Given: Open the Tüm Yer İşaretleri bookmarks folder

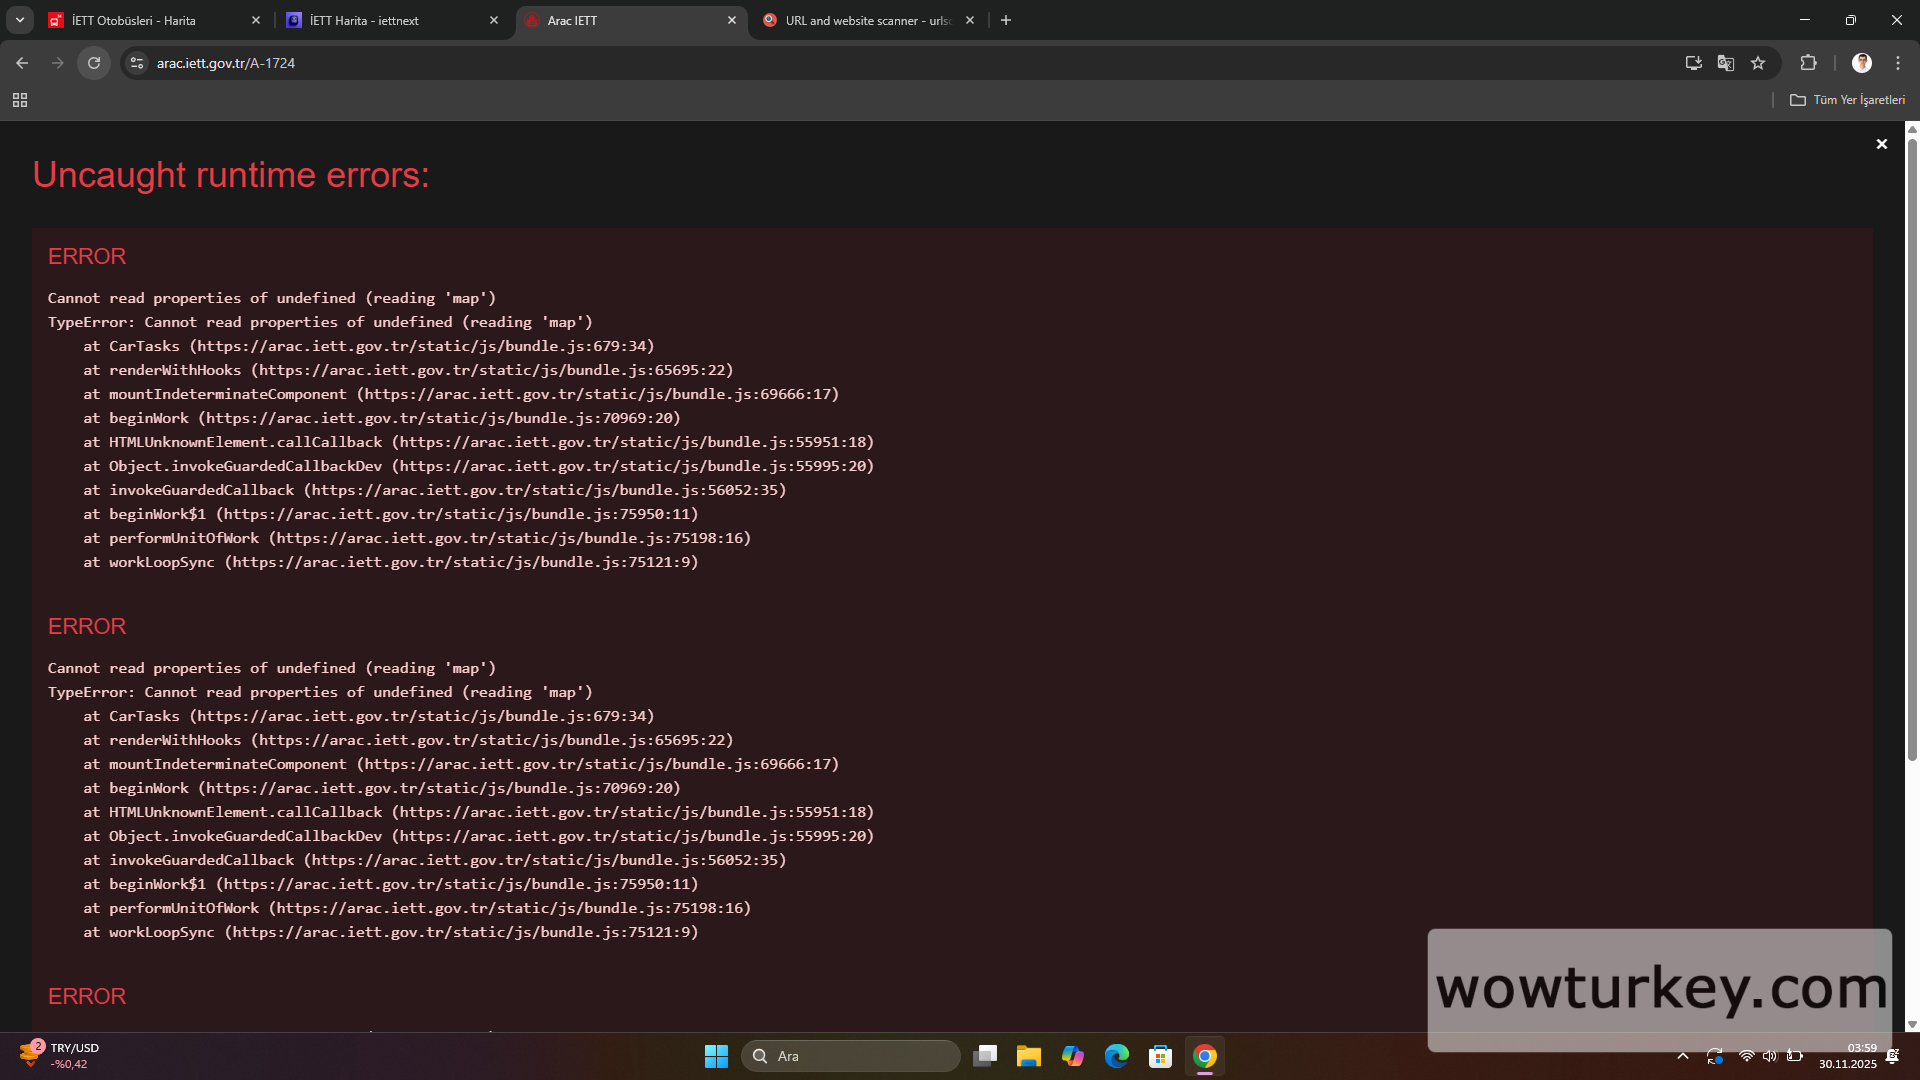Looking at the screenshot, I should coord(1847,100).
